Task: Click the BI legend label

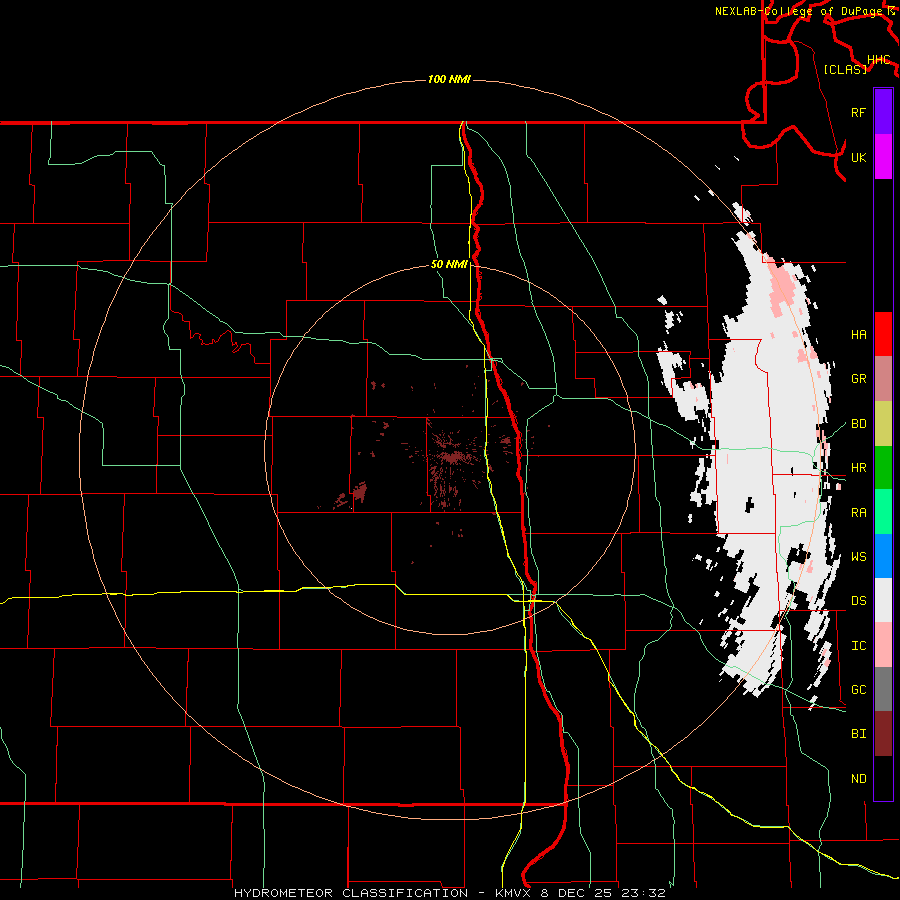Action: [x=858, y=734]
